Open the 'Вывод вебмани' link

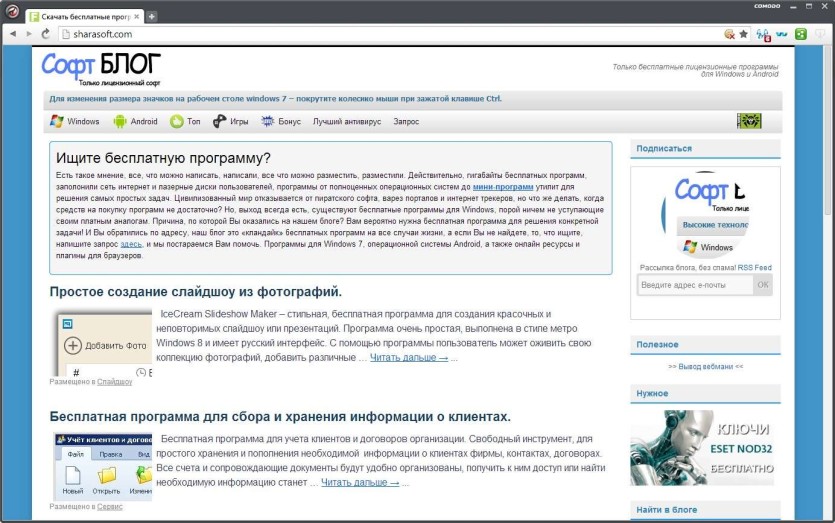click(706, 366)
